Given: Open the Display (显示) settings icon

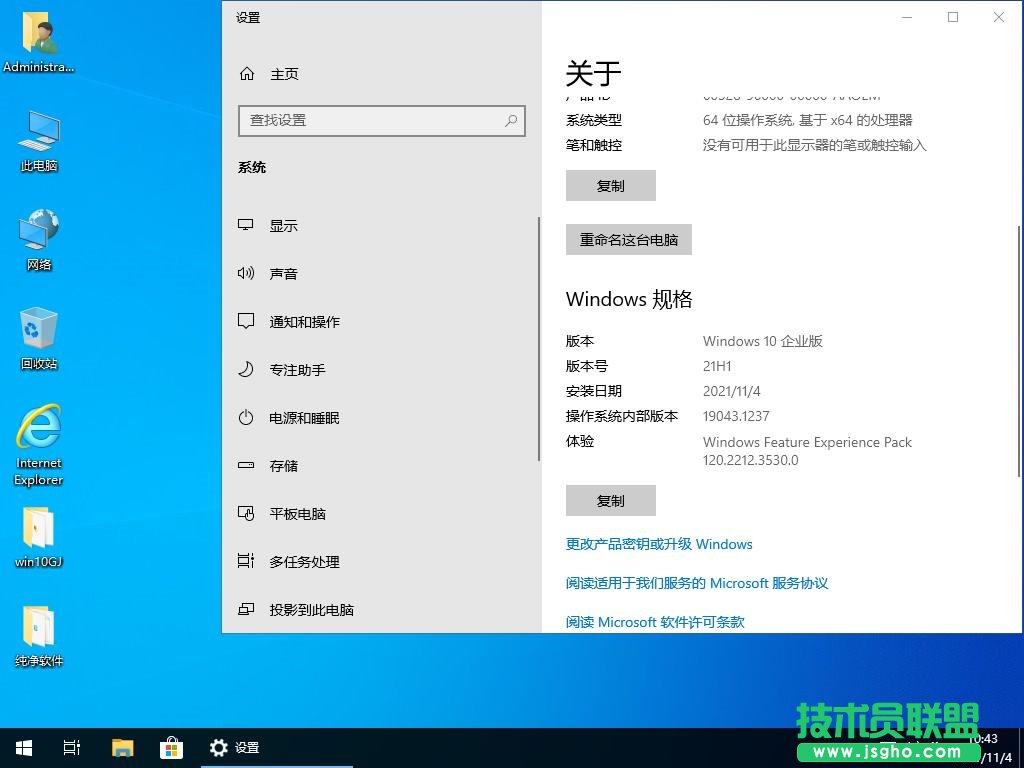Looking at the screenshot, I should point(246,226).
